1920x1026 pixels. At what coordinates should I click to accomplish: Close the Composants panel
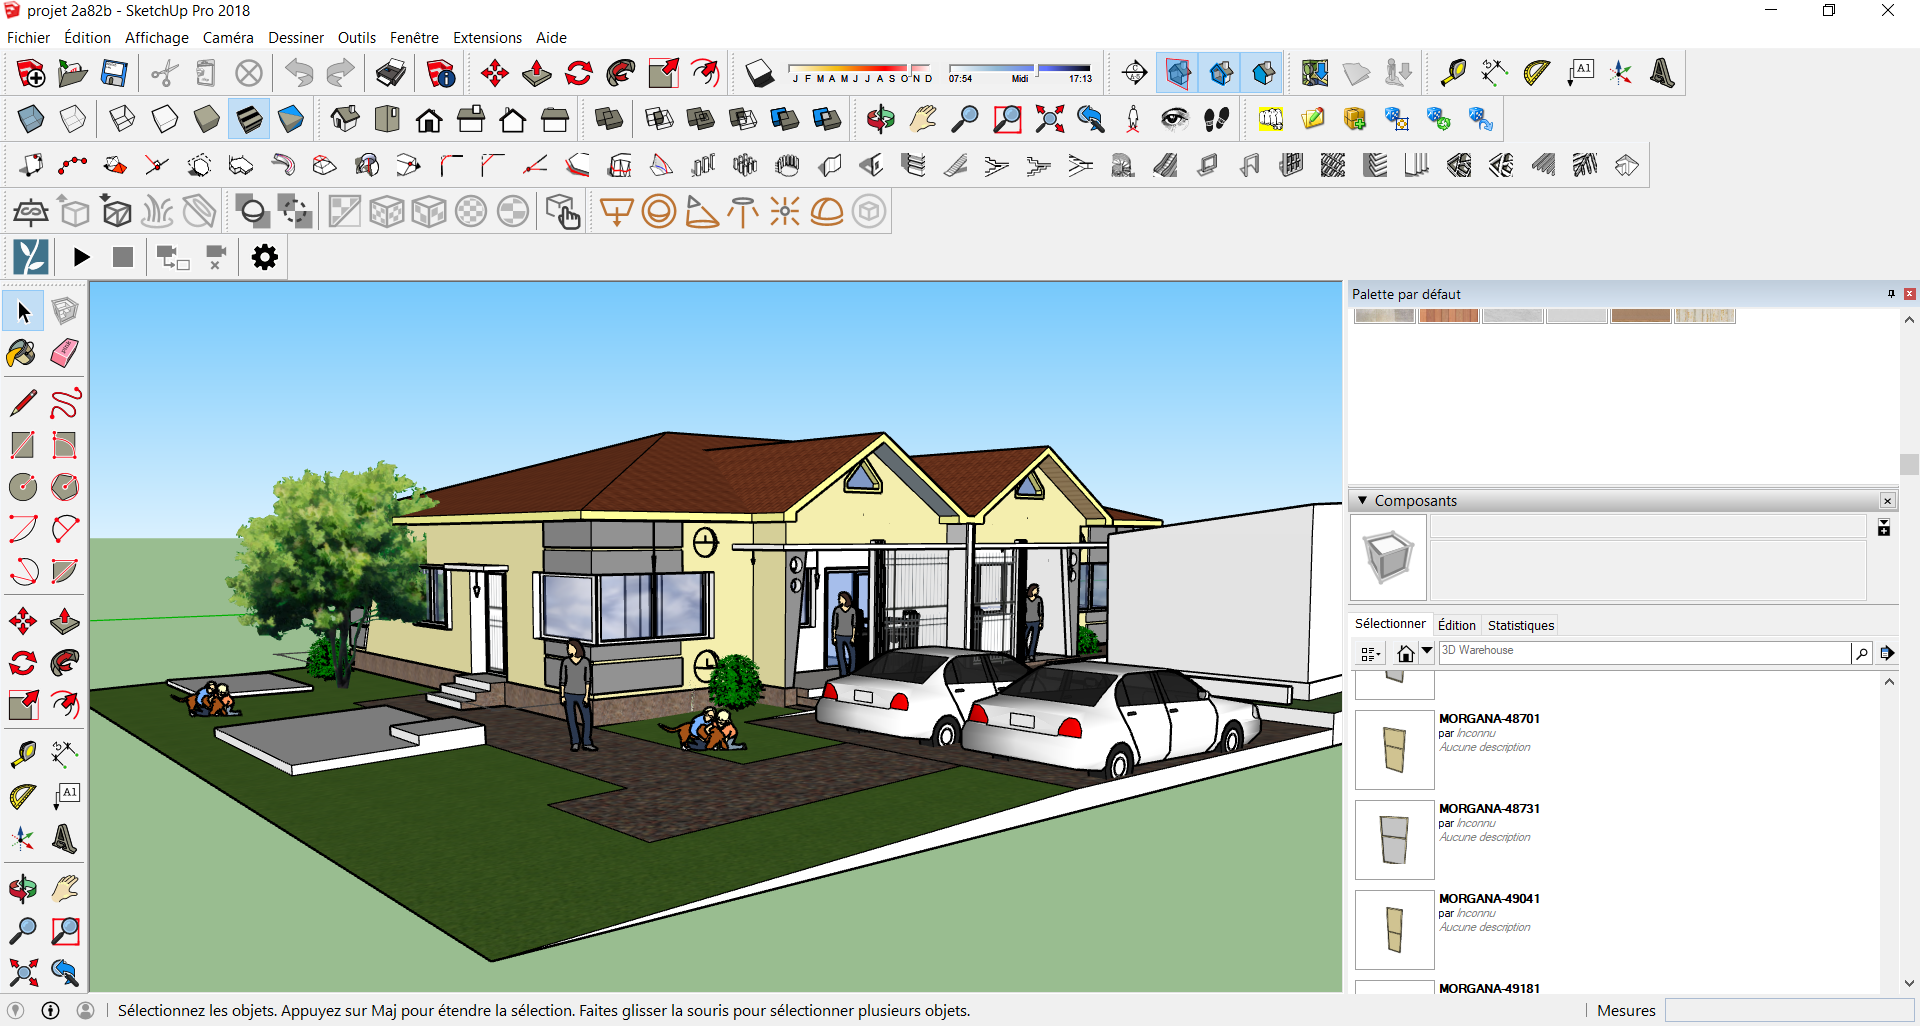pyautogui.click(x=1888, y=501)
